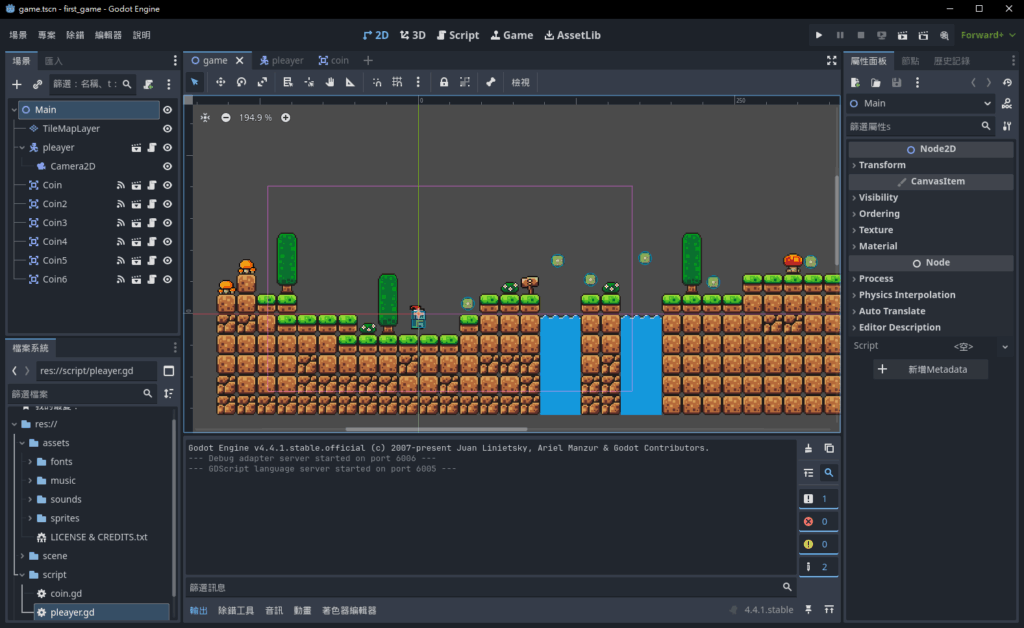Select the coin.gd file
The height and width of the screenshot is (628, 1024).
66,594
